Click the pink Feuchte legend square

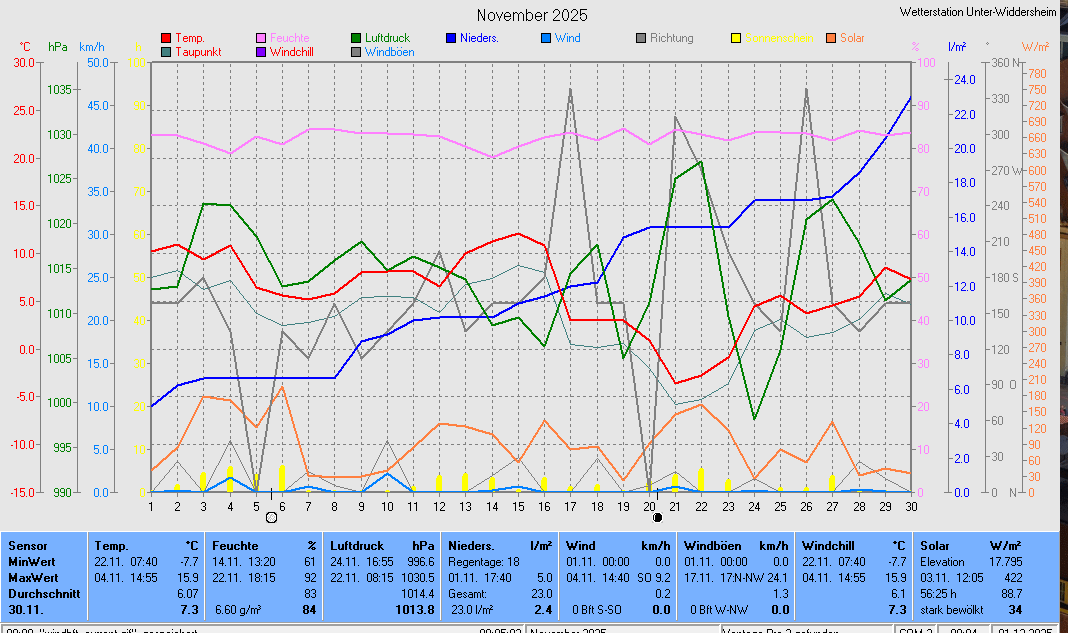261,38
